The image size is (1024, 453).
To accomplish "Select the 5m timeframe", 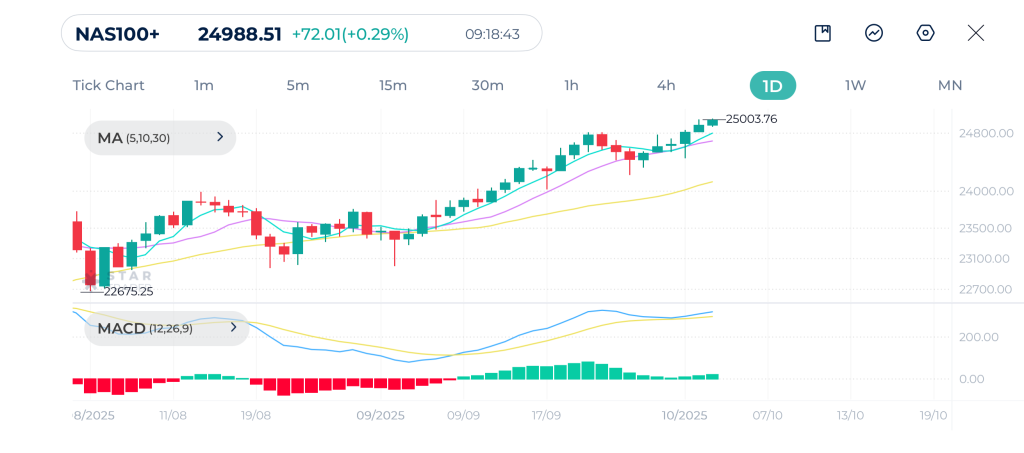I will pos(298,85).
